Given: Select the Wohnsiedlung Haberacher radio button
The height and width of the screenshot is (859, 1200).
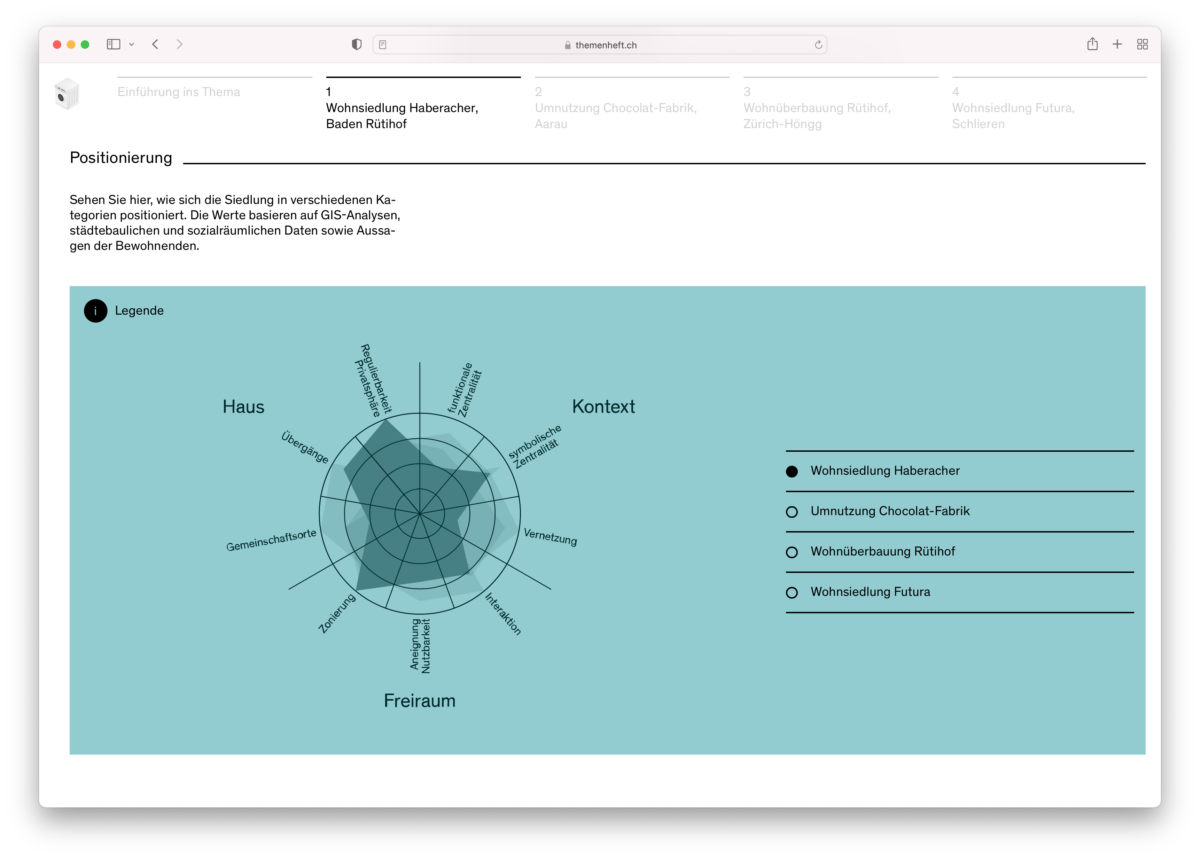Looking at the screenshot, I should tap(792, 471).
